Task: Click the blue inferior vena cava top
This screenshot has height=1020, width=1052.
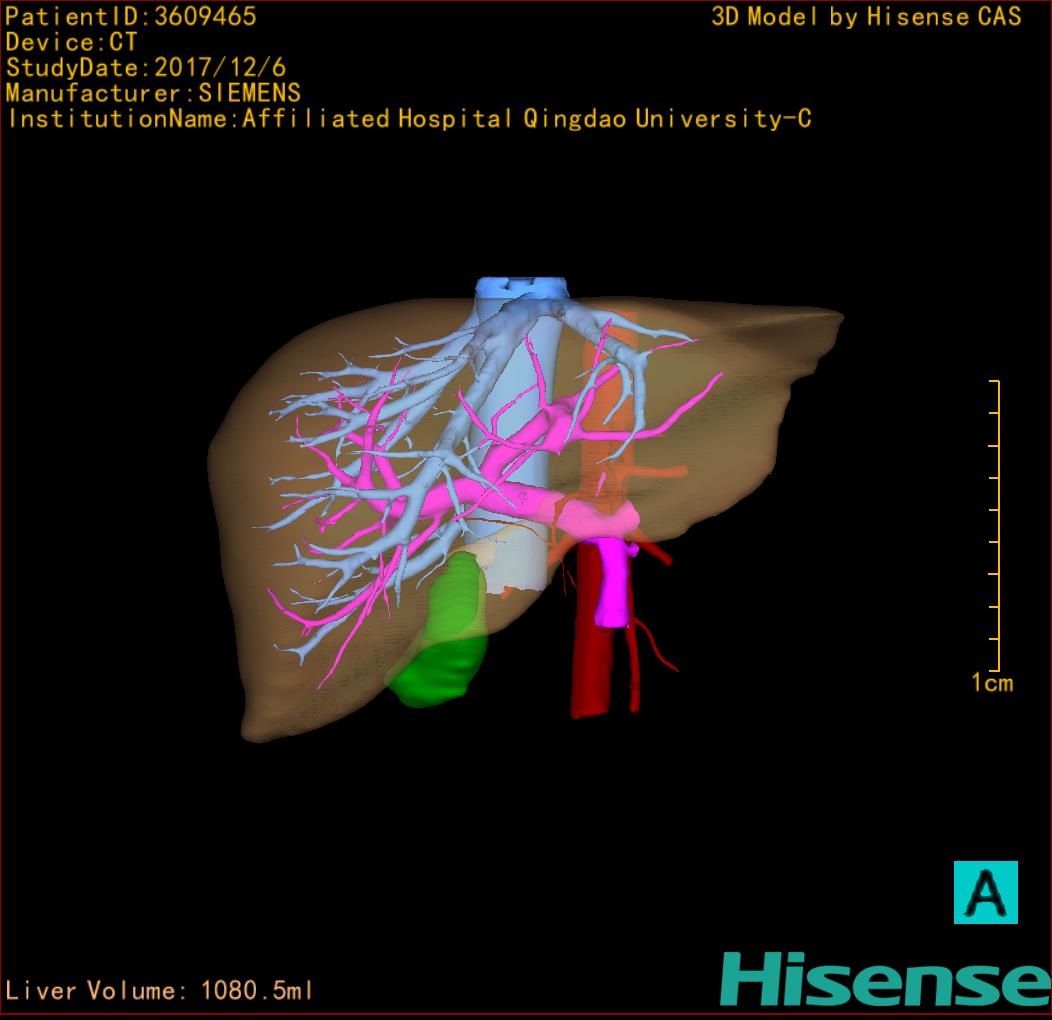Action: (521, 289)
